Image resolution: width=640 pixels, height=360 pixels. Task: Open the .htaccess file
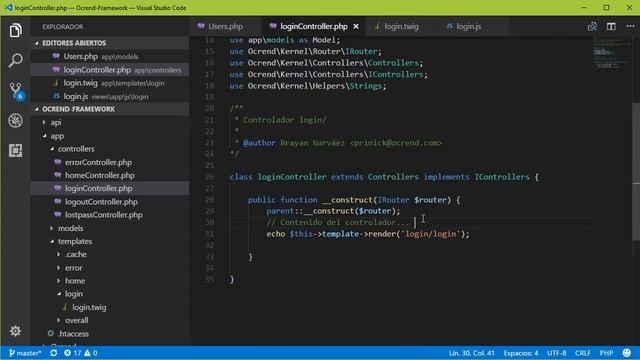coord(110,333)
